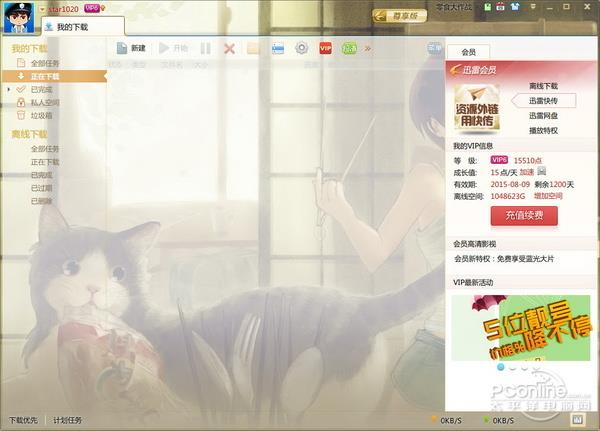Click the small gray icon next to 加速
Screen dimensions: 600x431
pos(541,171)
